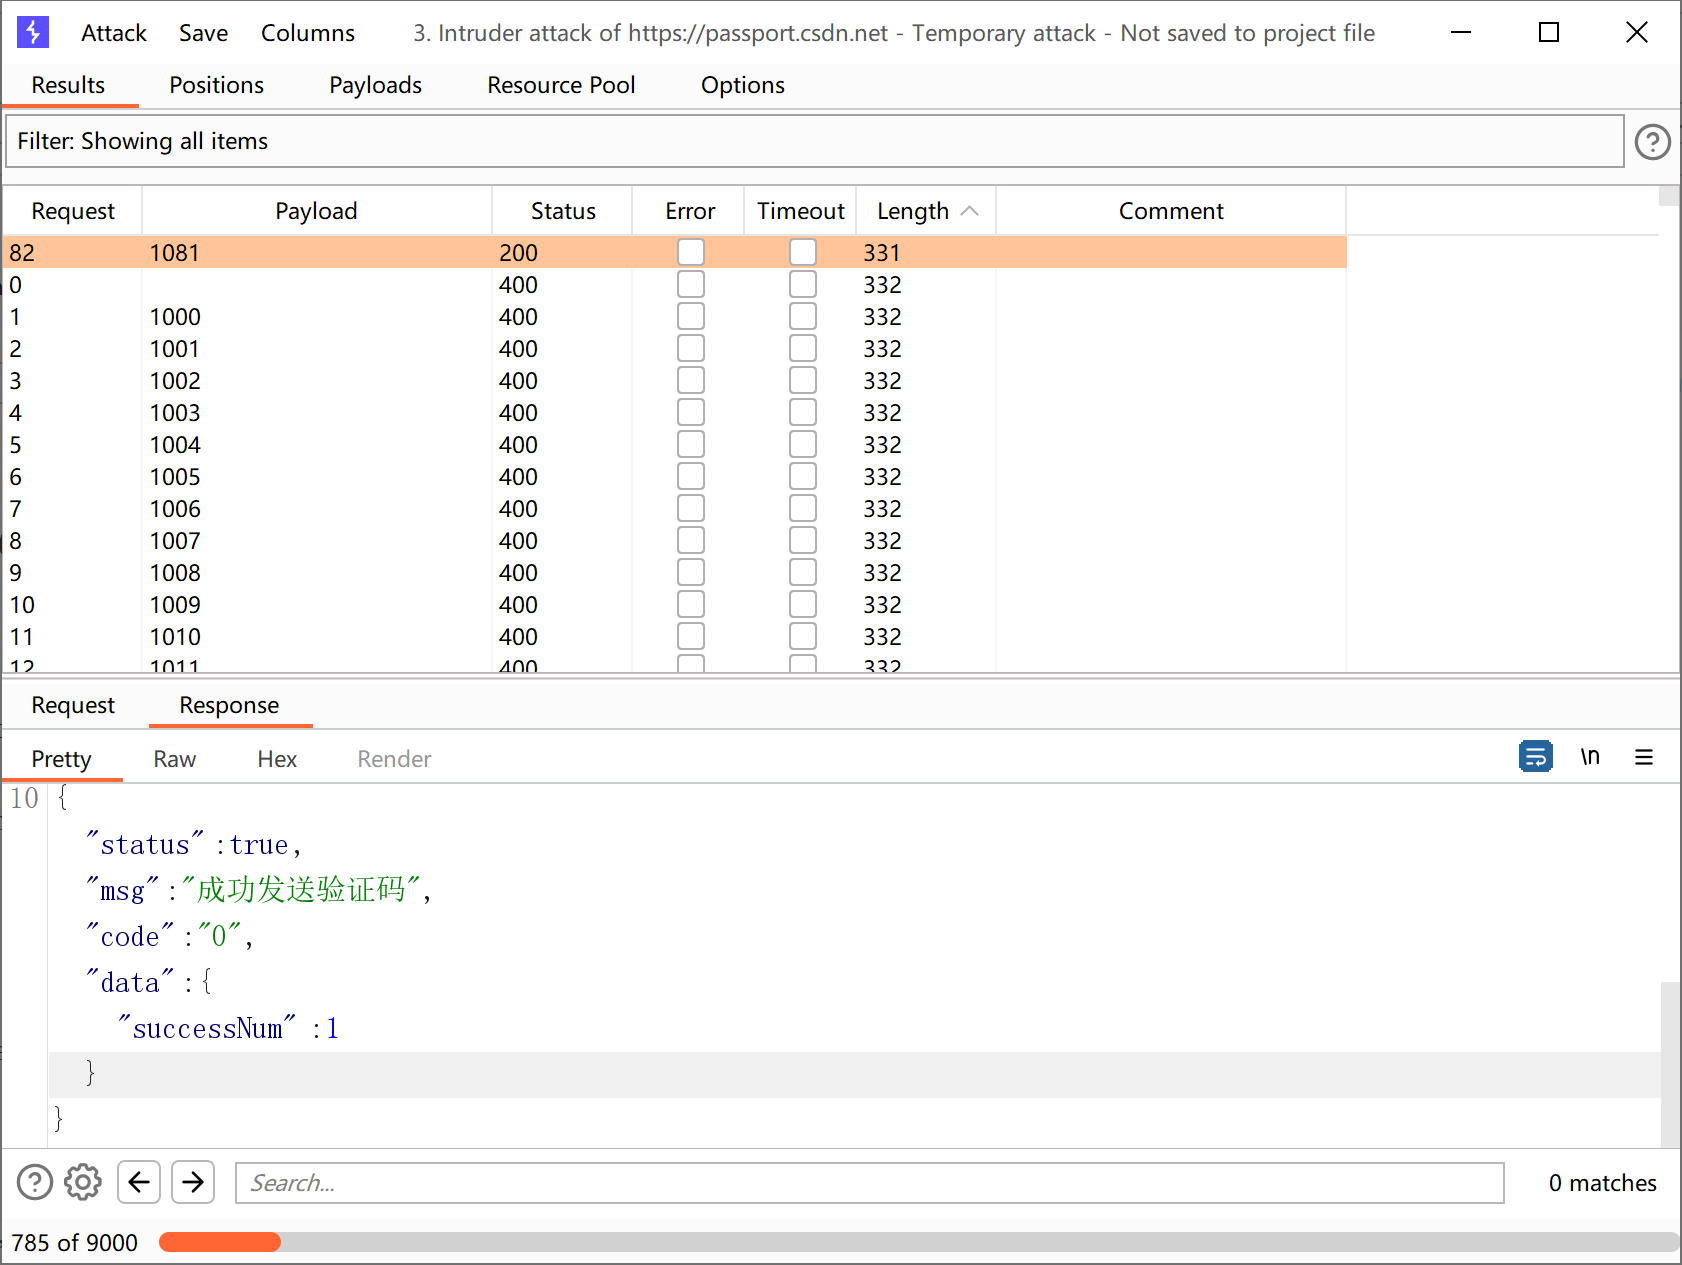1682x1265 pixels.
Task: Toggle the word wrap icon in response viewer
Action: pyautogui.click(x=1535, y=757)
